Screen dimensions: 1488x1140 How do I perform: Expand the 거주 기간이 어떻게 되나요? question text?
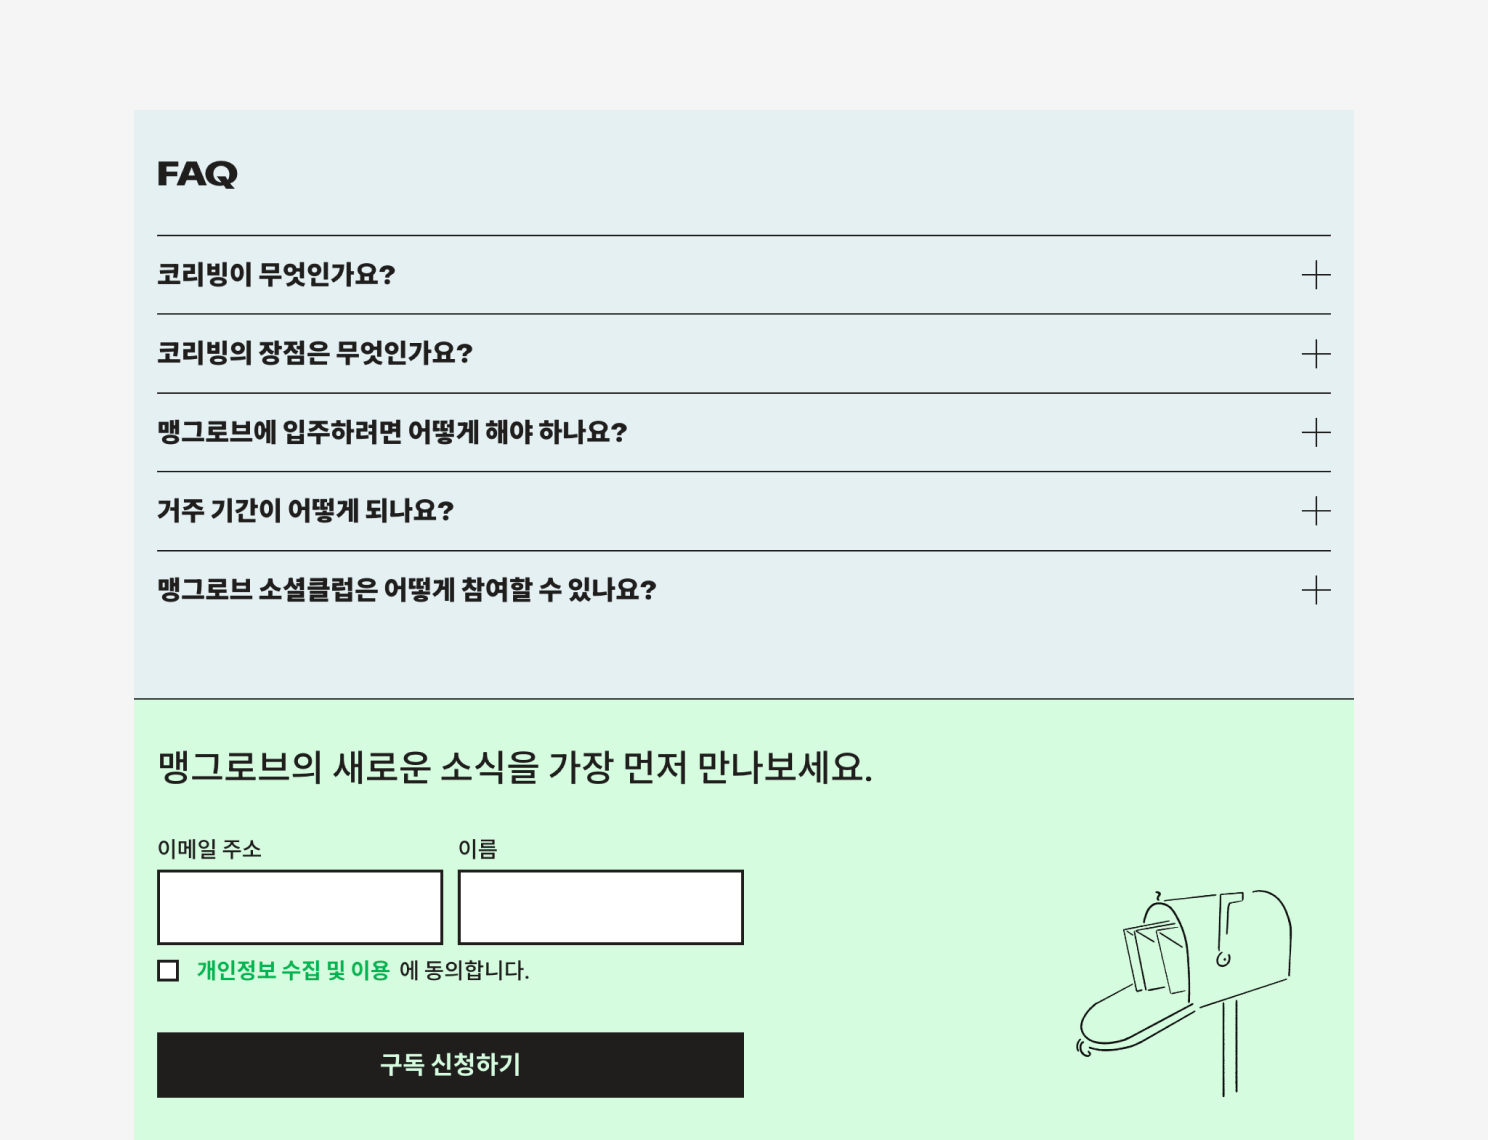[x=305, y=511]
